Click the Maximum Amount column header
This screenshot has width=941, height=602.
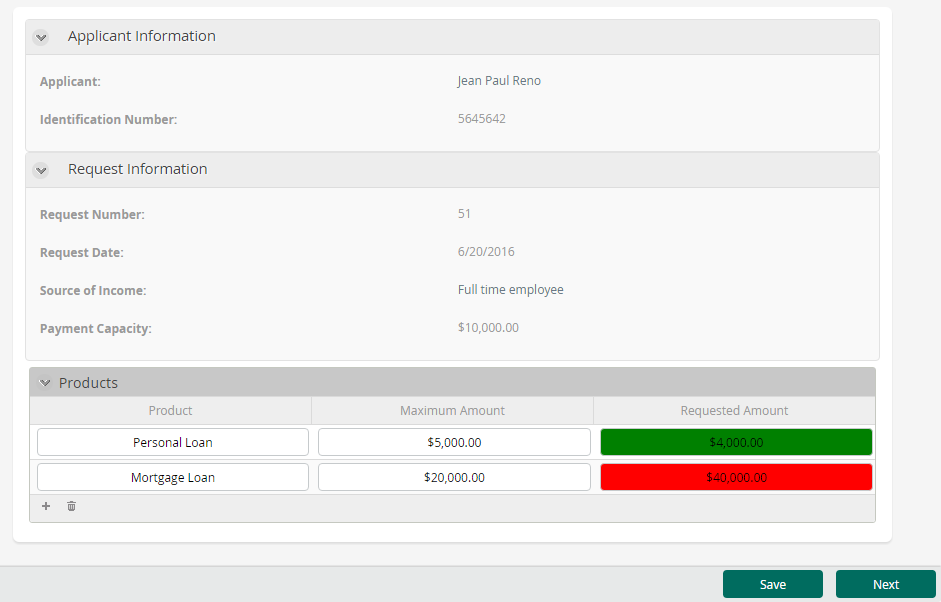point(452,411)
